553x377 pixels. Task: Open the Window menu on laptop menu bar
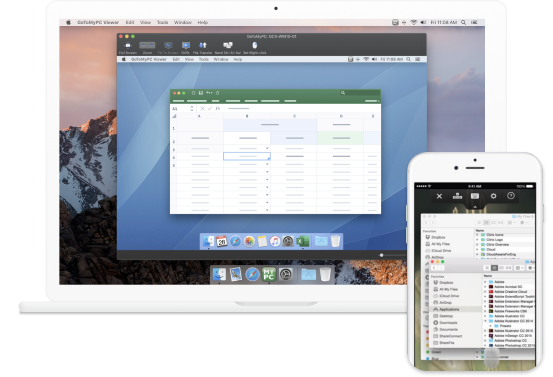[183, 22]
